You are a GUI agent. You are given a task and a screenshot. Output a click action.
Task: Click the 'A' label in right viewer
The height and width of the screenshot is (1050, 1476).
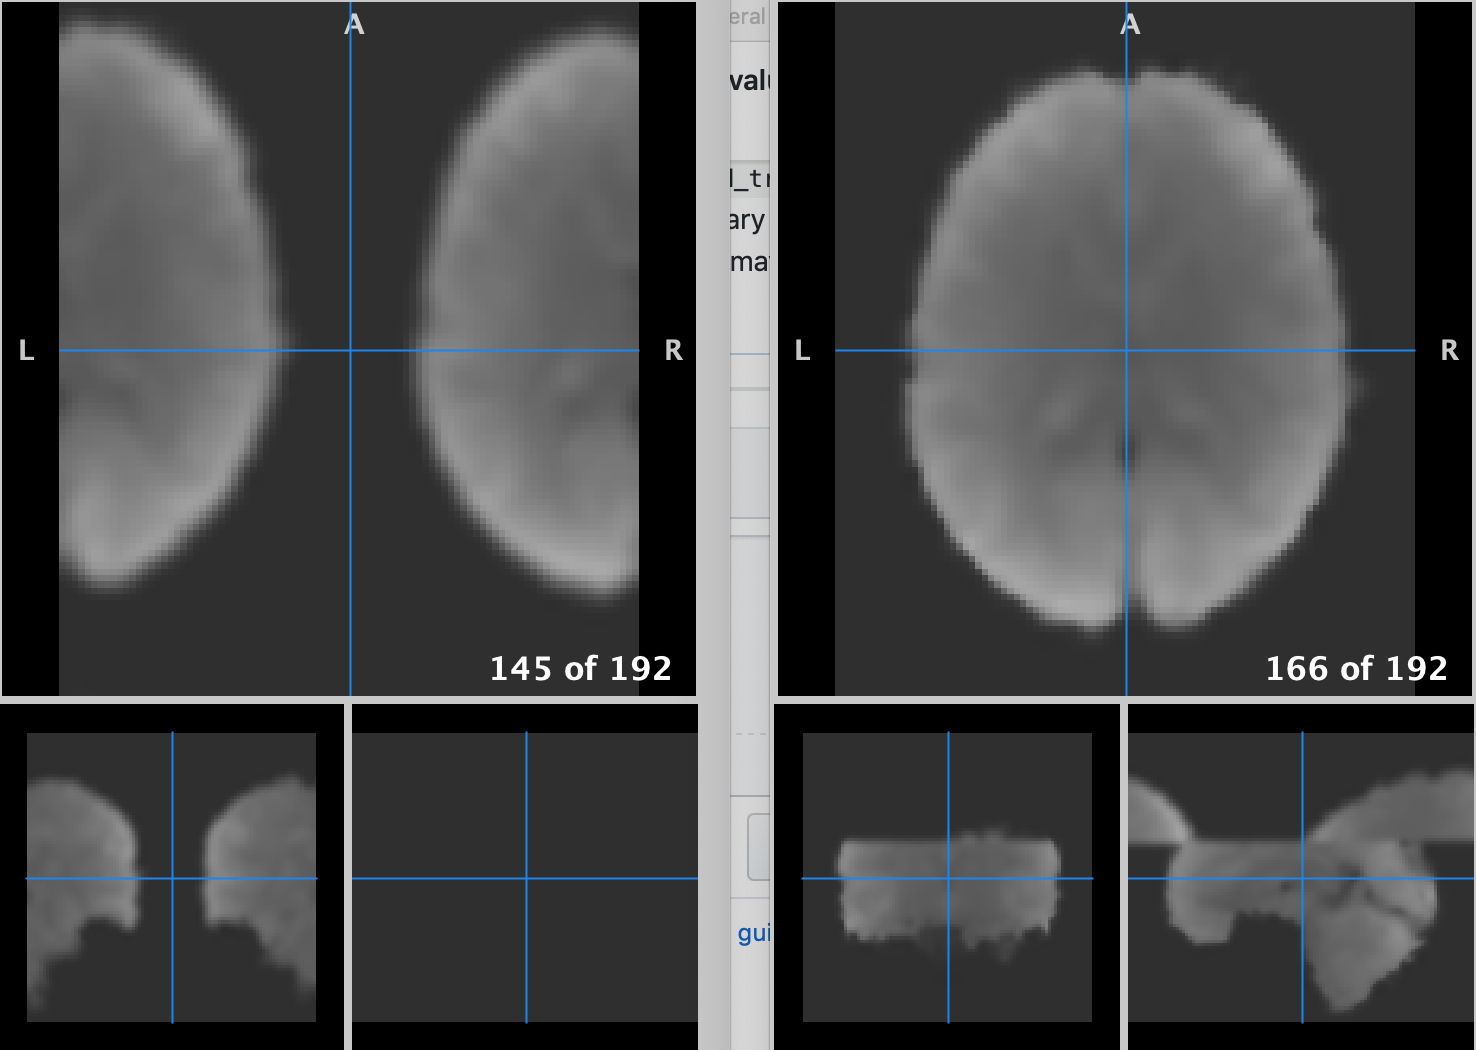(x=1130, y=24)
